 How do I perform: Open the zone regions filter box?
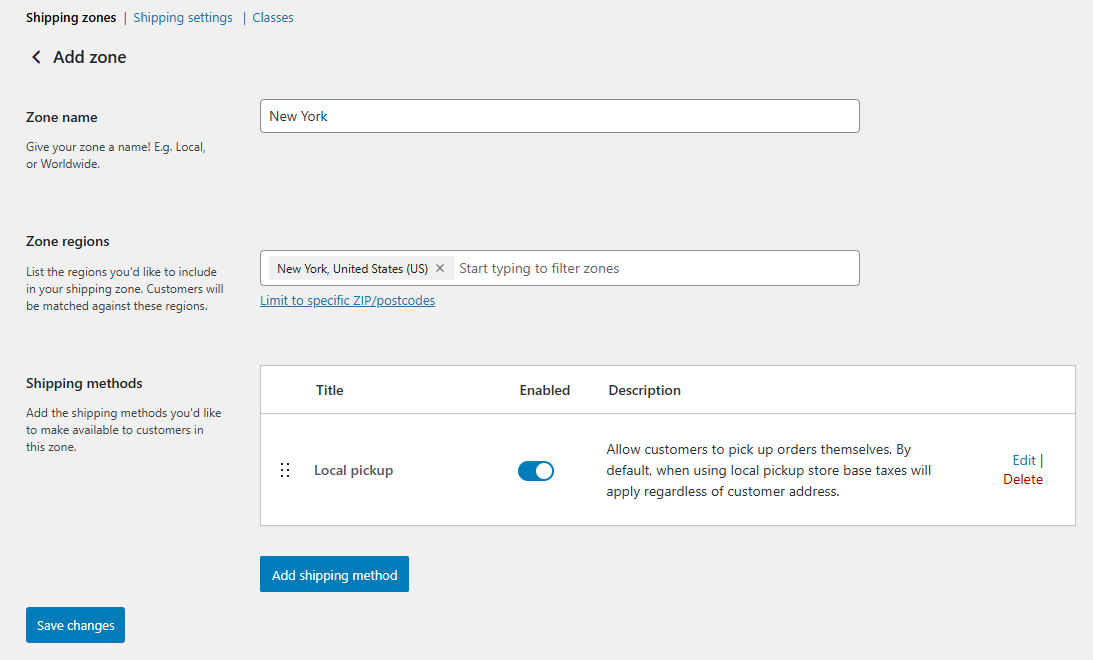click(x=650, y=268)
